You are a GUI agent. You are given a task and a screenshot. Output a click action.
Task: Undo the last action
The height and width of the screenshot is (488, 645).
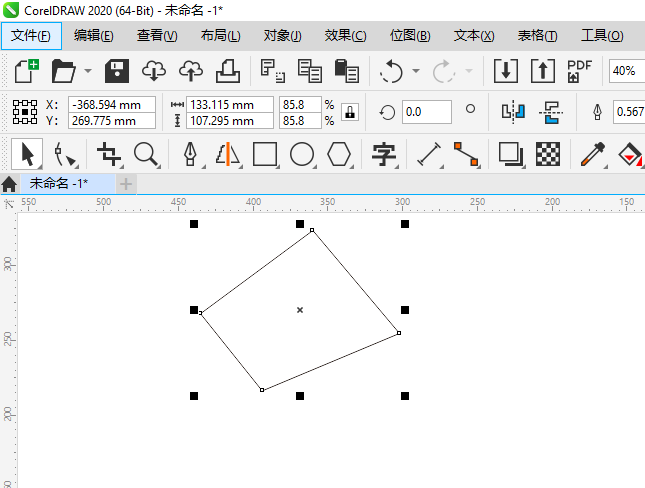tap(391, 71)
